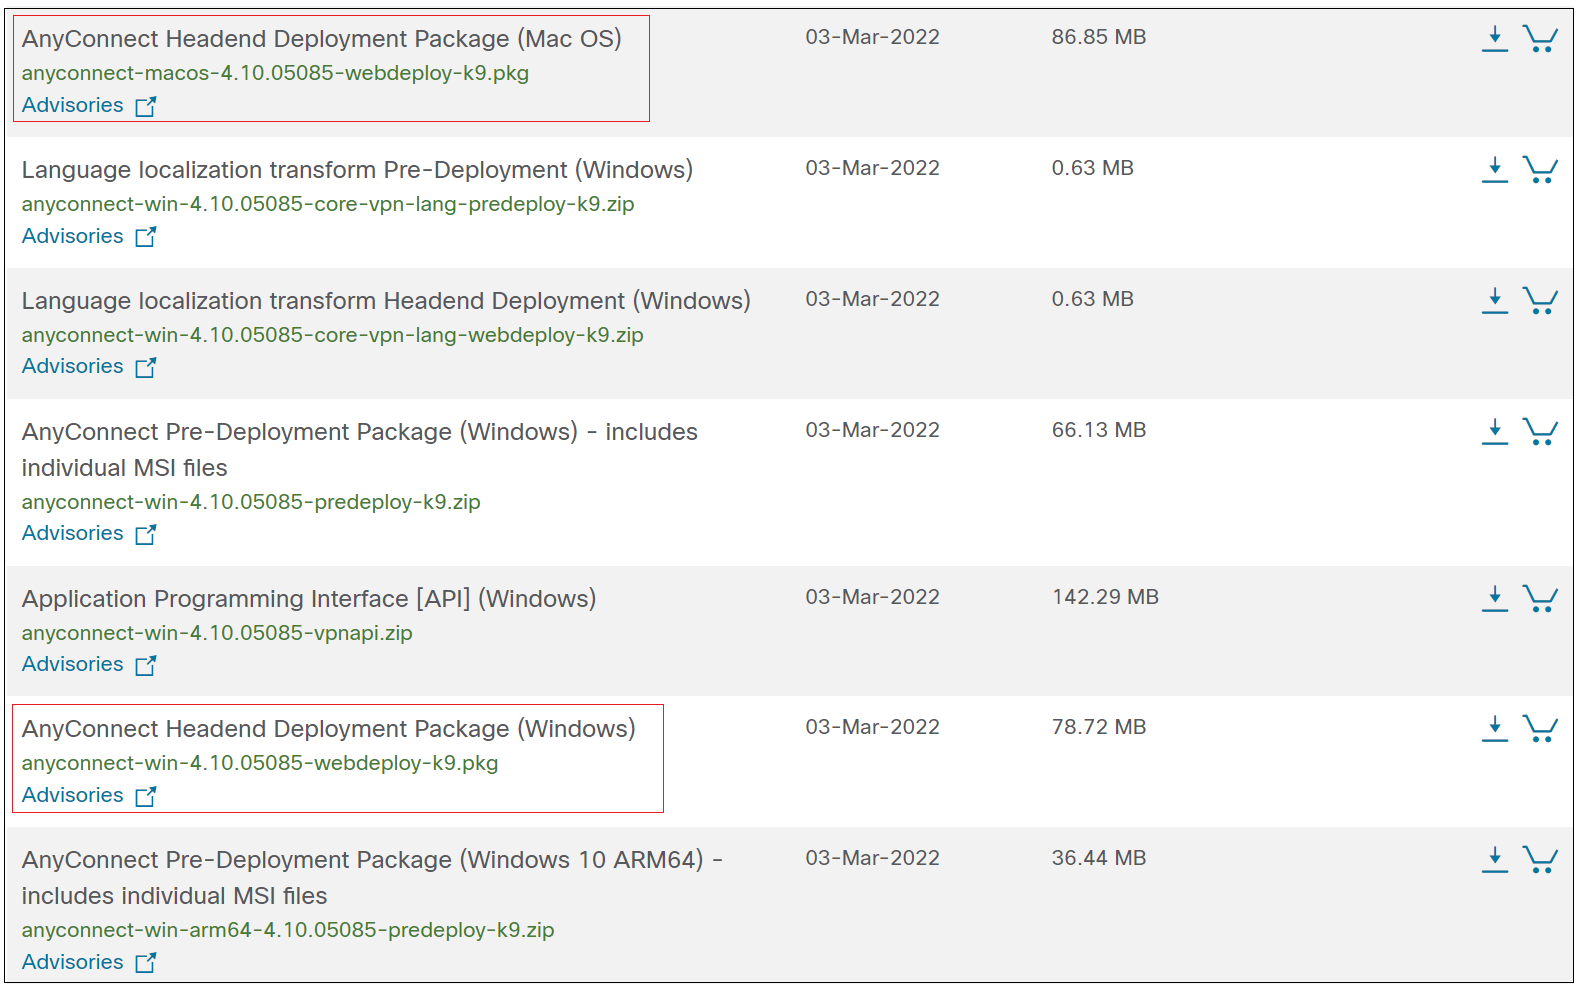
Task: Click the anyconnect-macos-4.10.05085-webdeploy-k9.pkg filename
Action: click(x=275, y=73)
